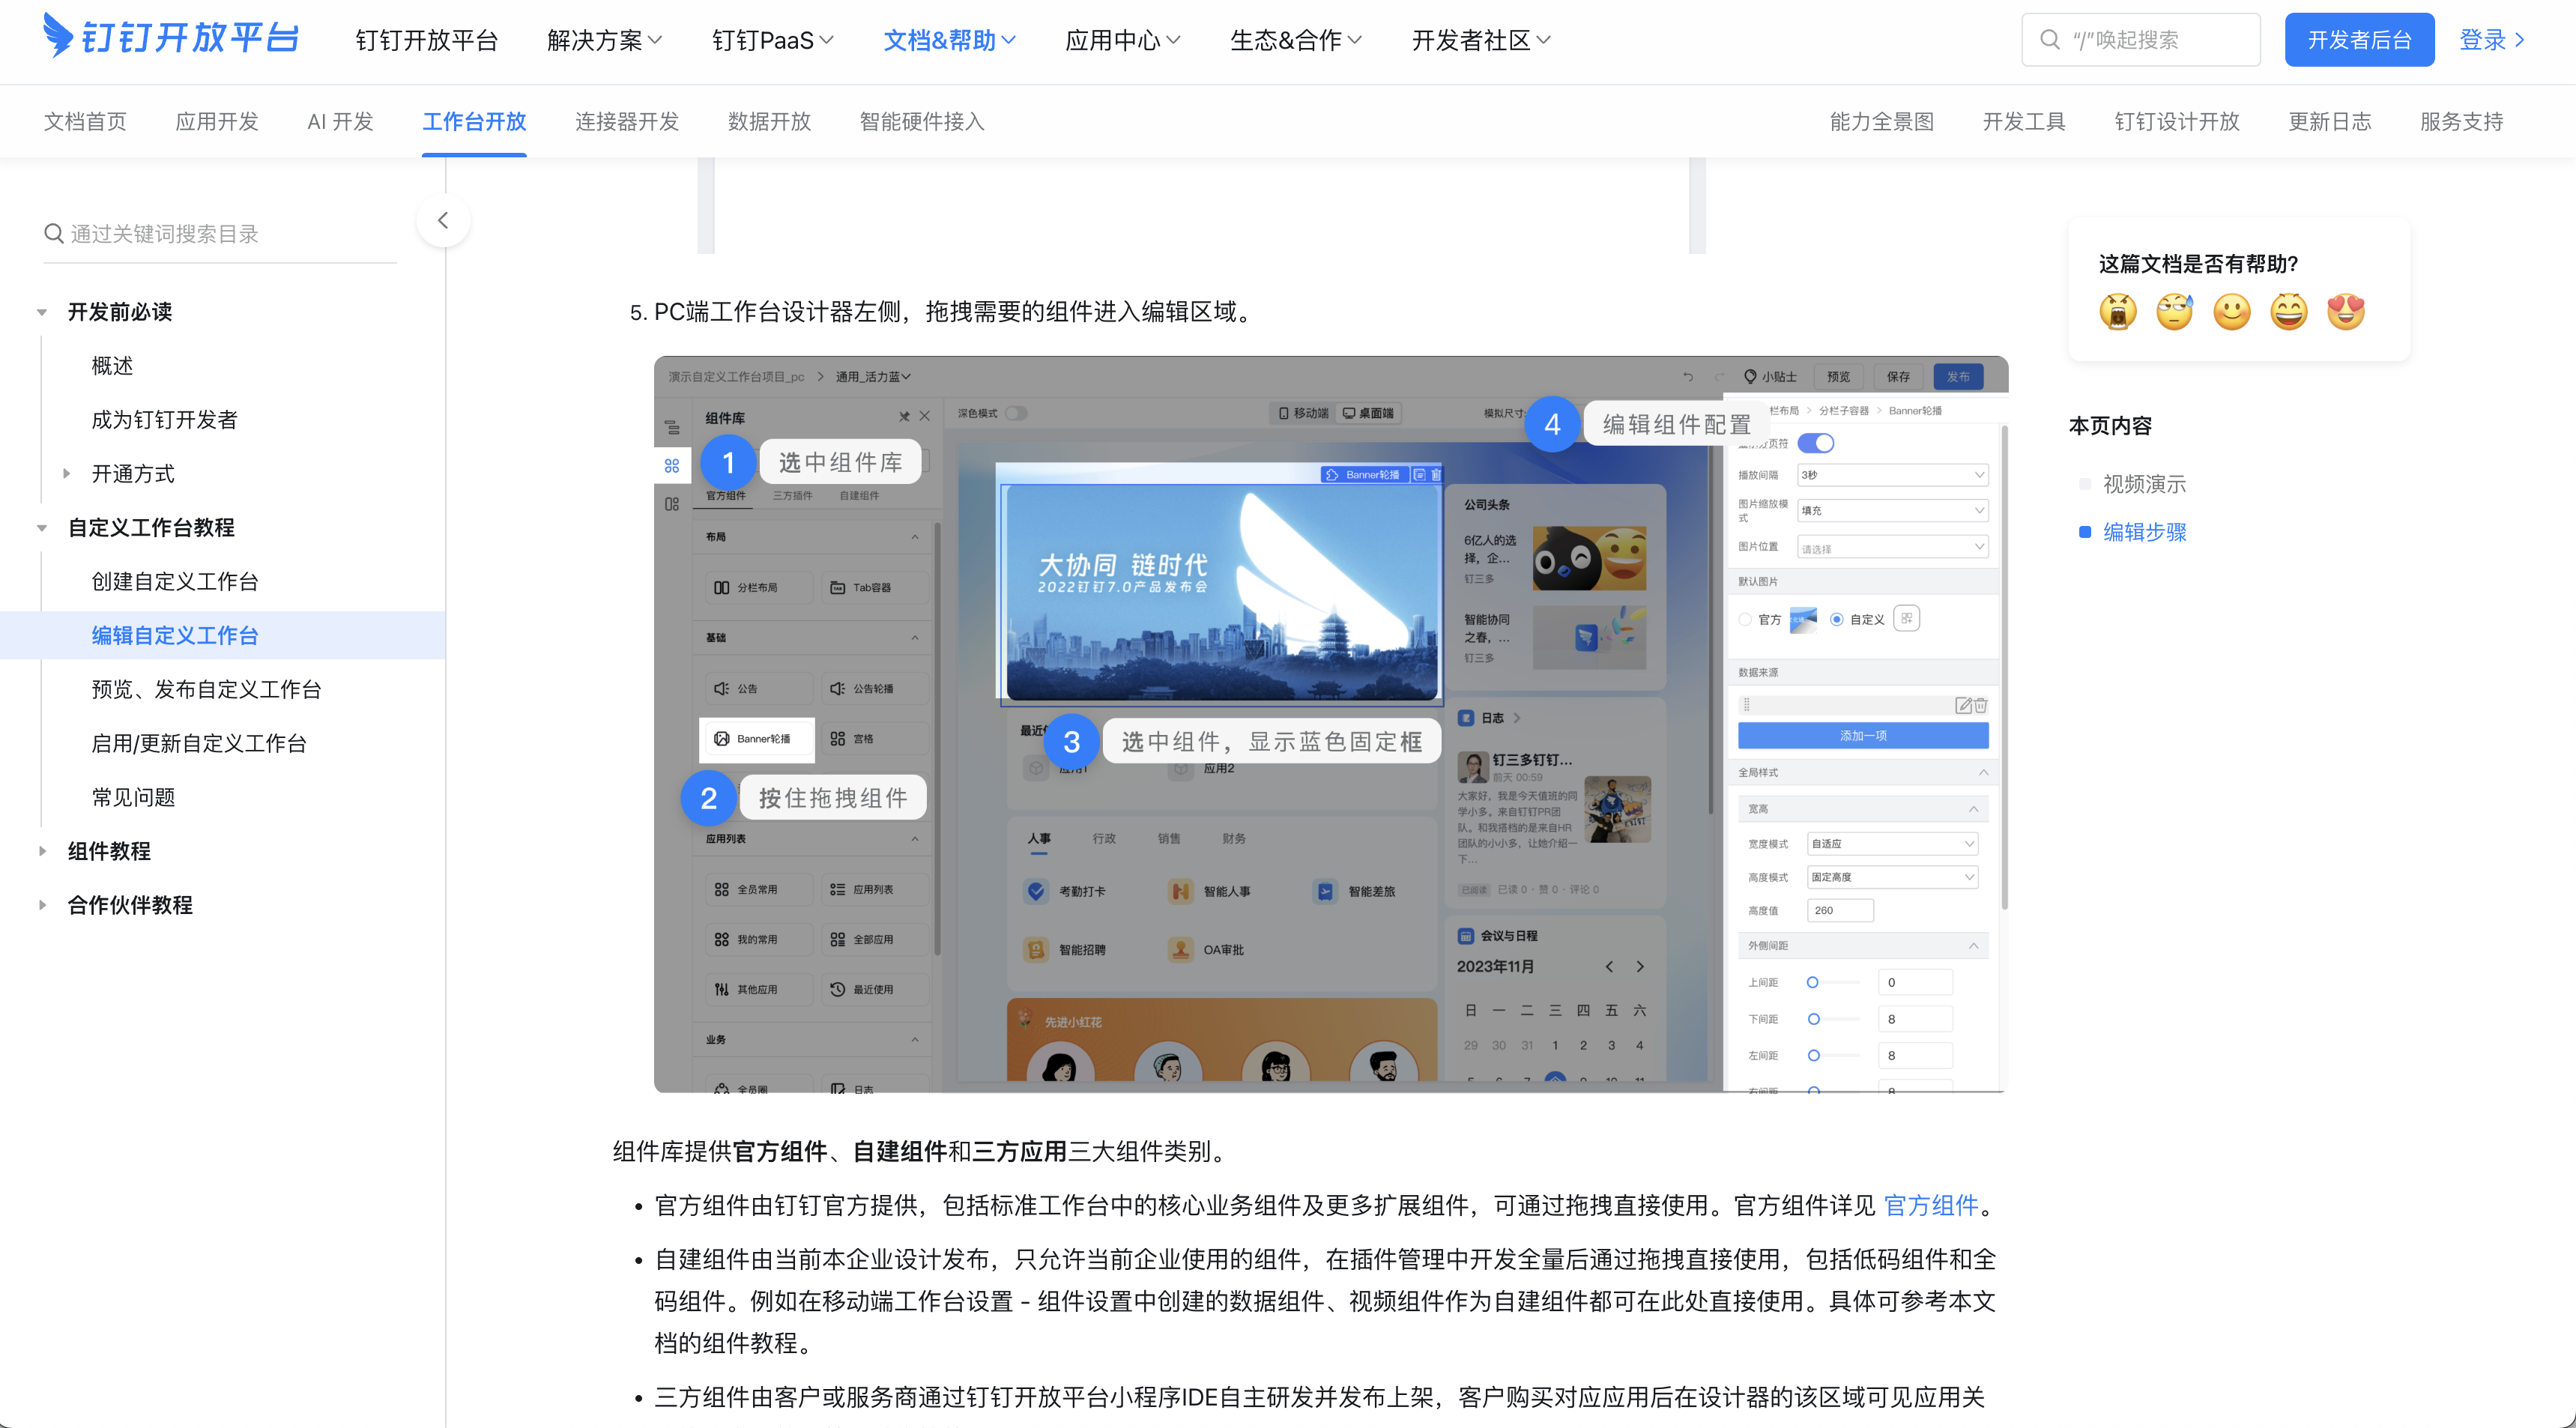
Task: Select the heart-eyes feedback emoji
Action: [x=2346, y=311]
